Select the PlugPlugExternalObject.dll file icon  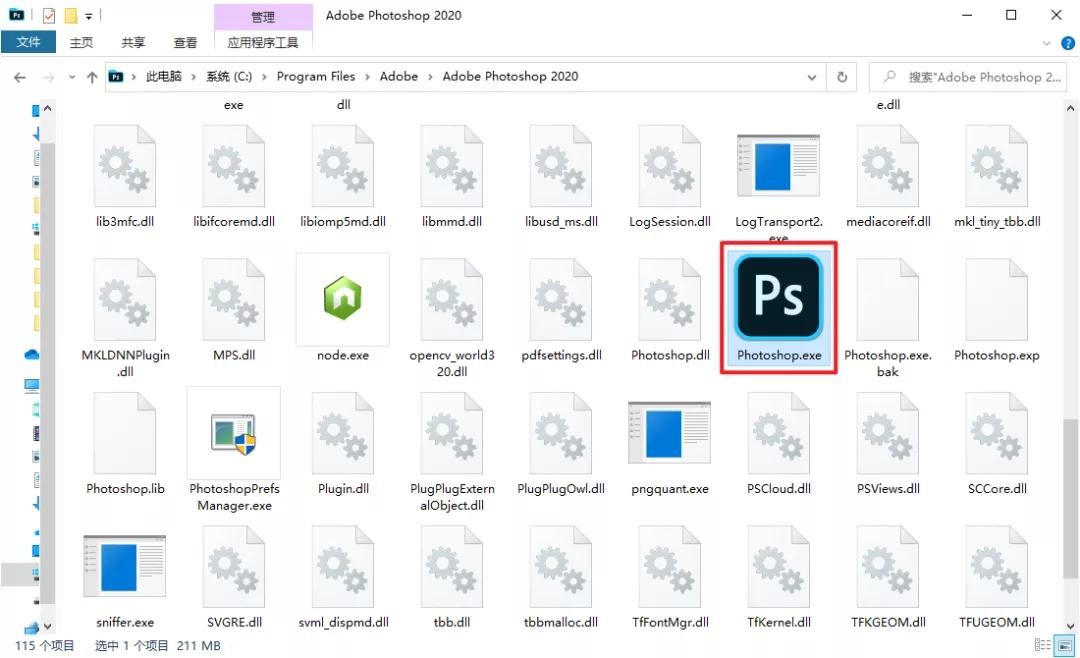[452, 433]
